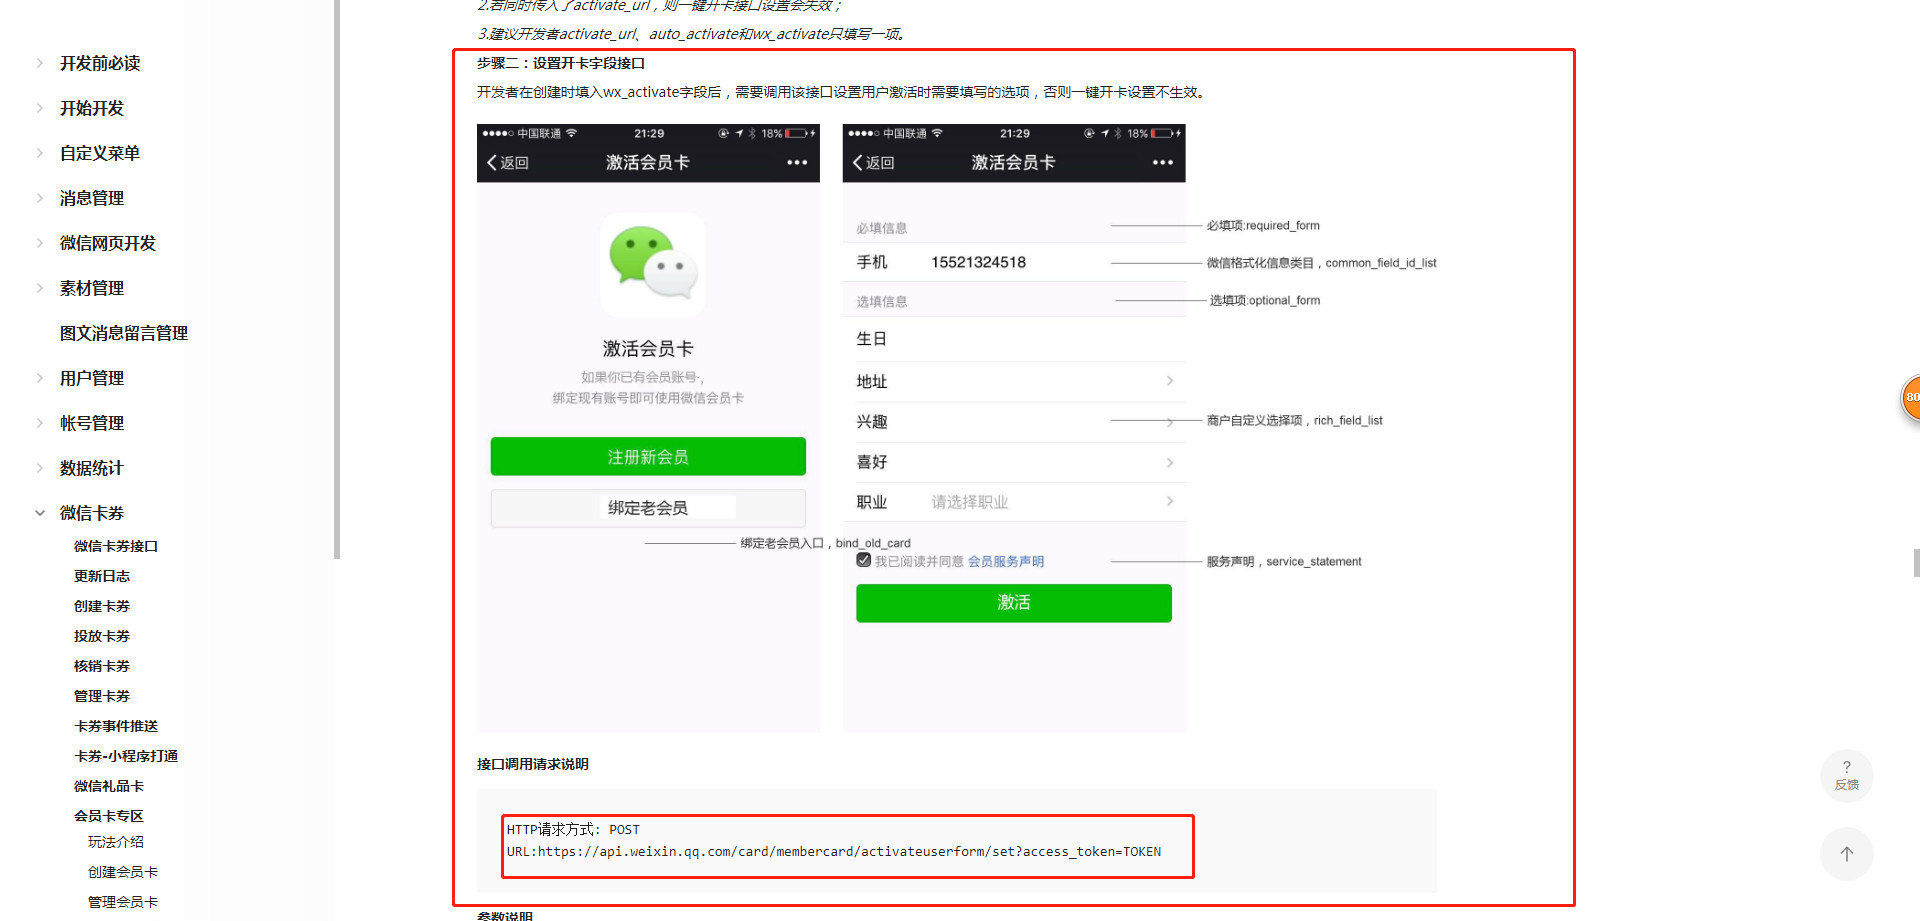Click the 'HTTP请求方式: POST' code line

pos(573,830)
